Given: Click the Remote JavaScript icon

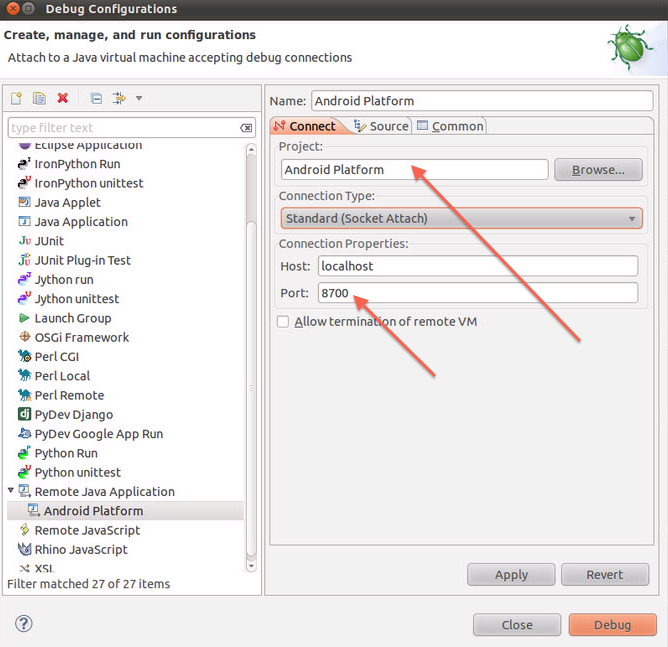Looking at the screenshot, I should tap(25, 529).
